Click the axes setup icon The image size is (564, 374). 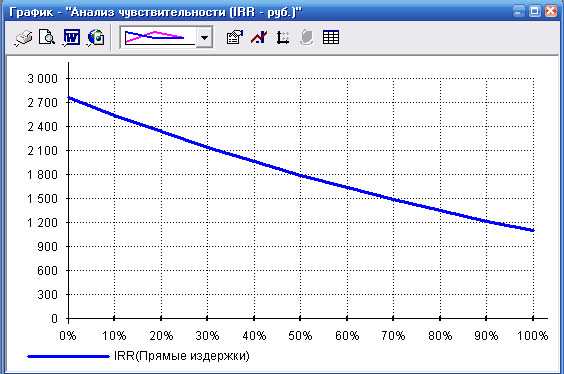283,37
